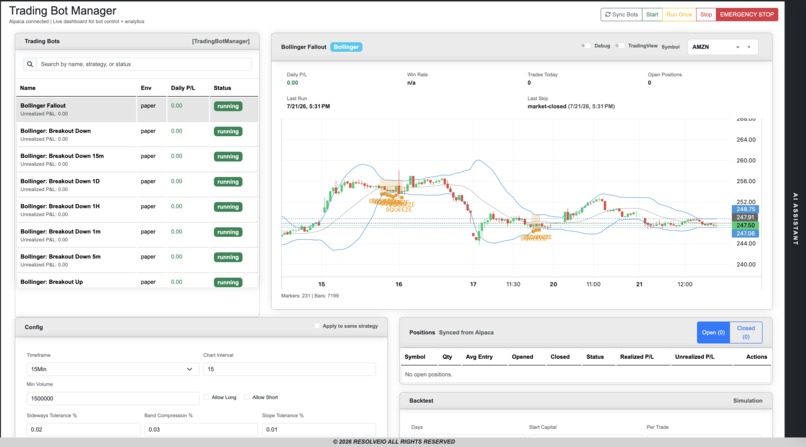Click the Stop button

click(706, 14)
